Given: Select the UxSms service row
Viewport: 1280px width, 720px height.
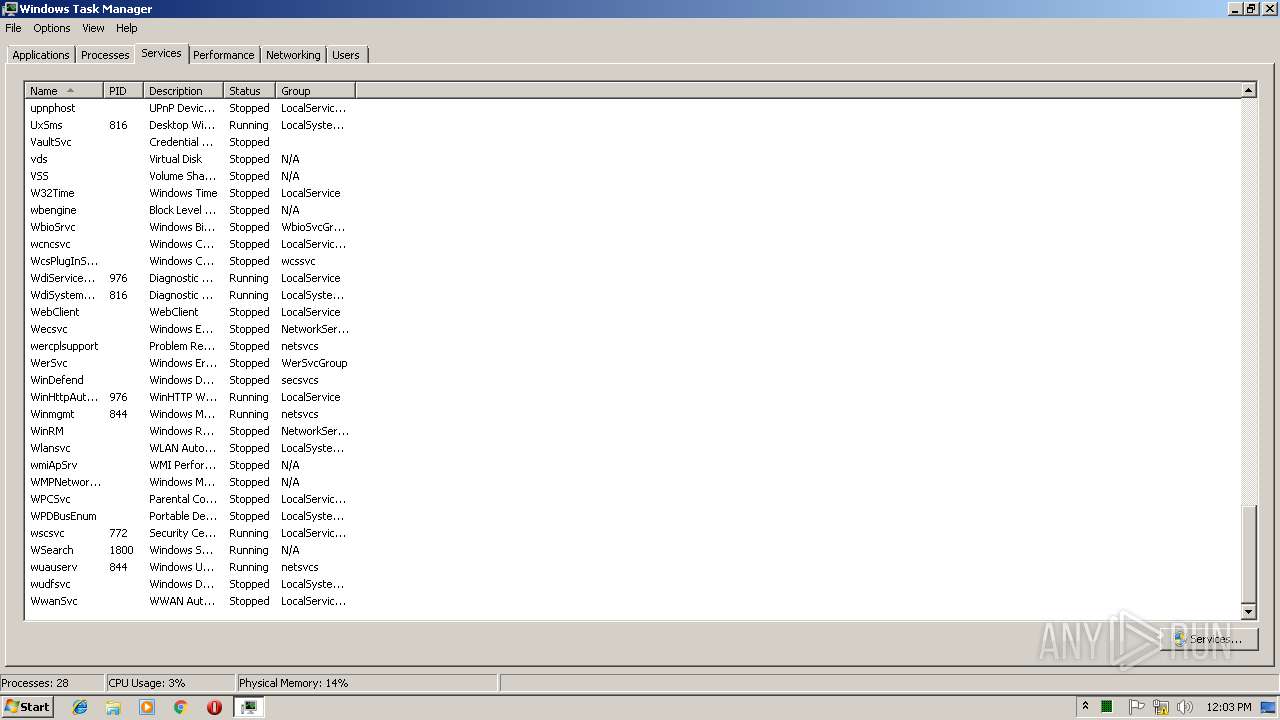Looking at the screenshot, I should point(190,125).
